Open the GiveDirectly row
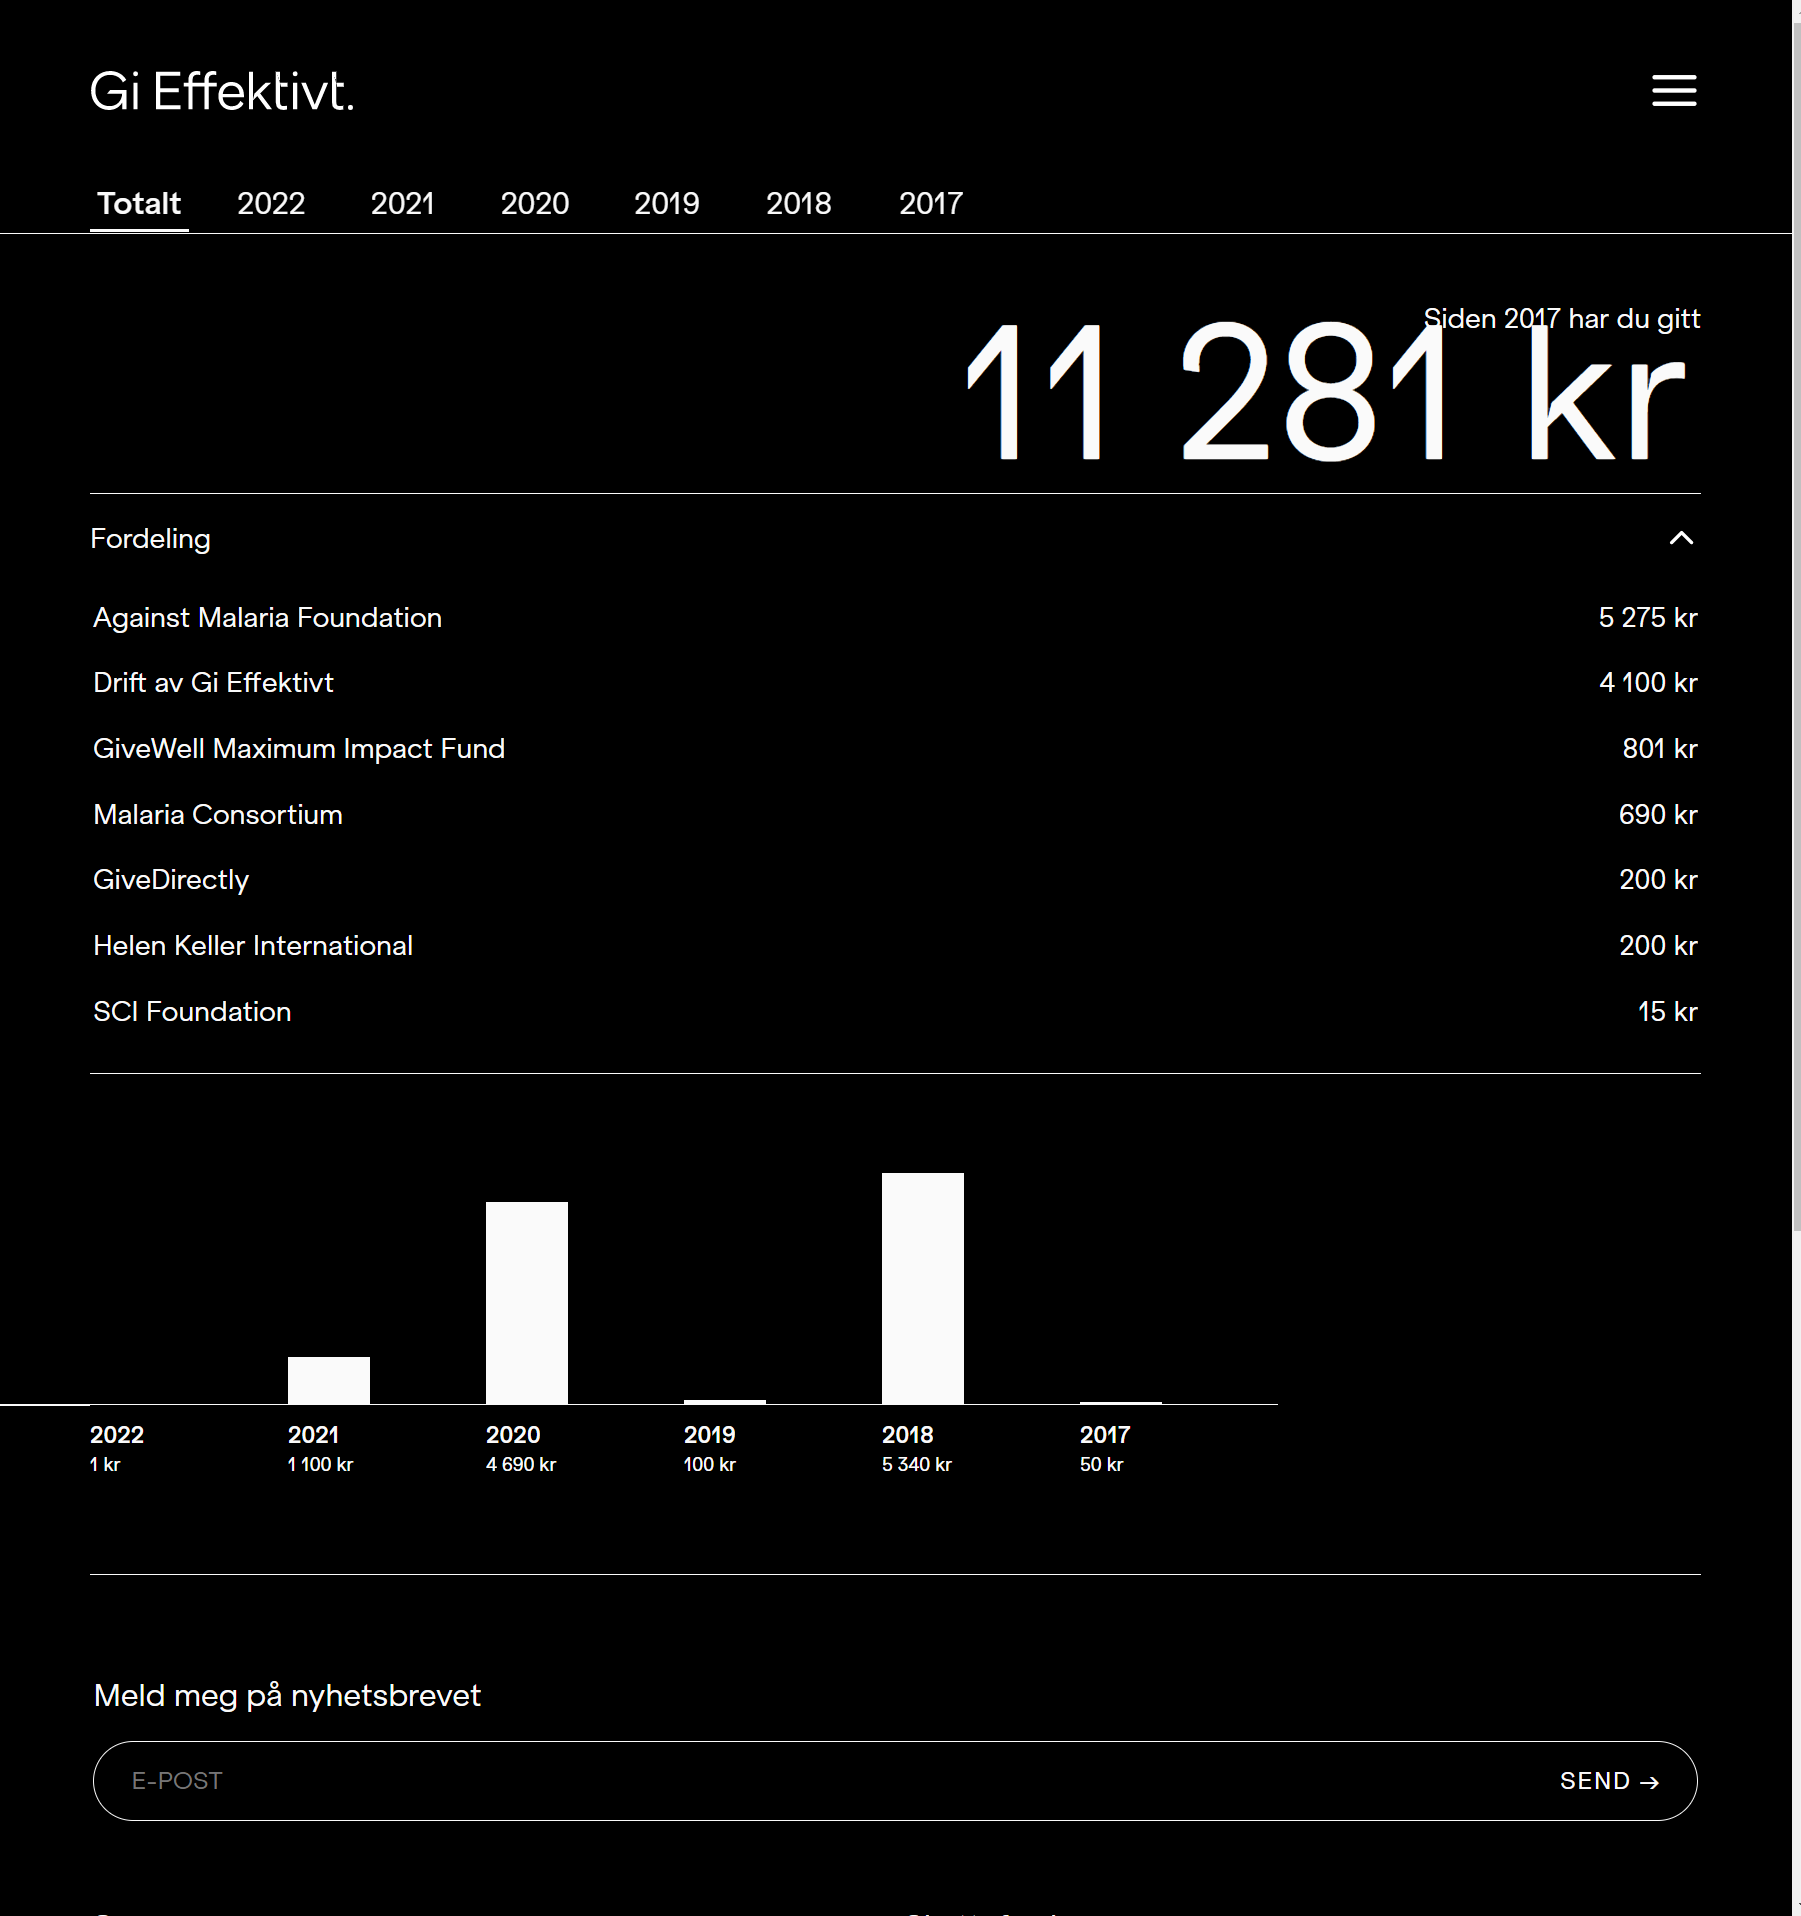 [171, 879]
